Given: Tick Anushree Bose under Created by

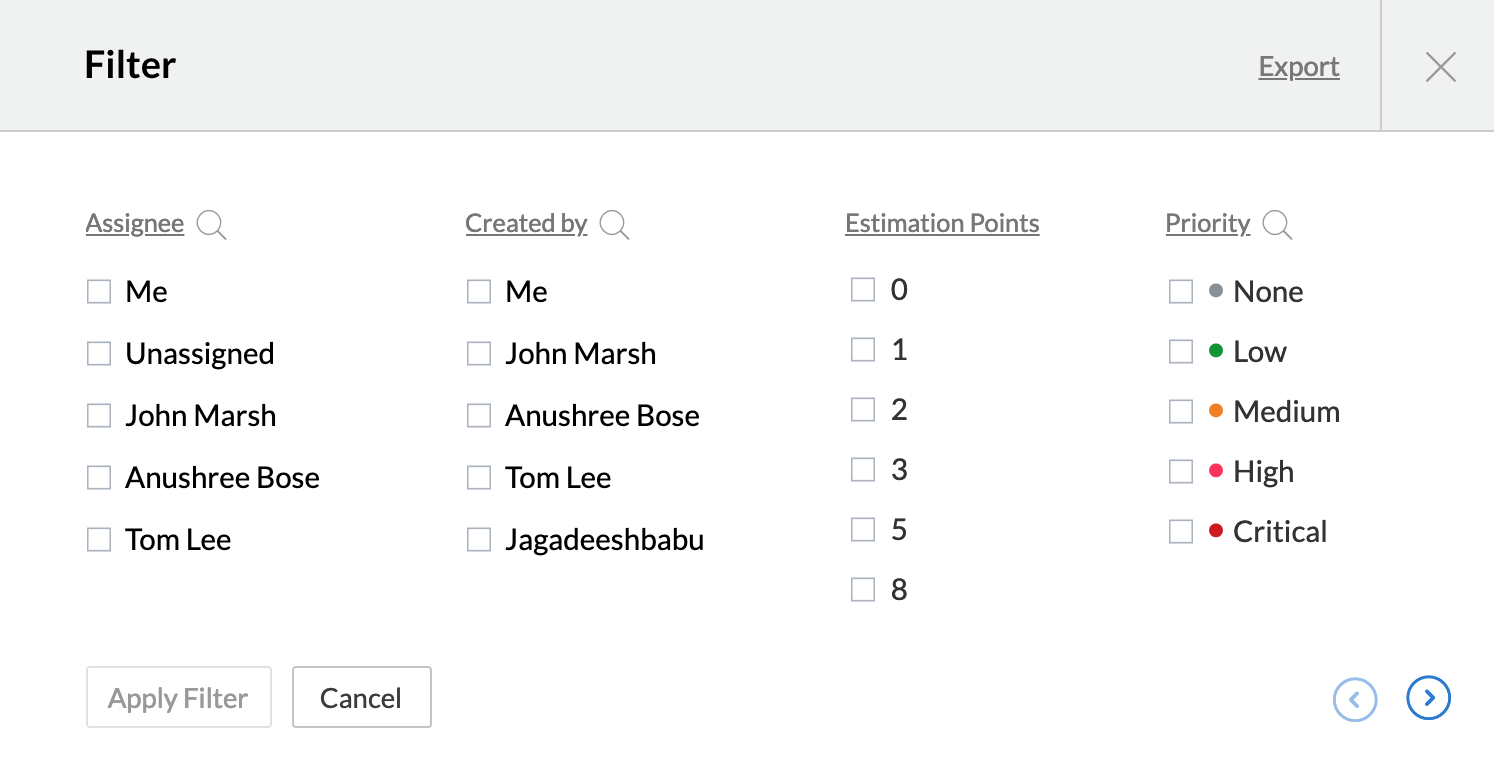Looking at the screenshot, I should (x=479, y=416).
